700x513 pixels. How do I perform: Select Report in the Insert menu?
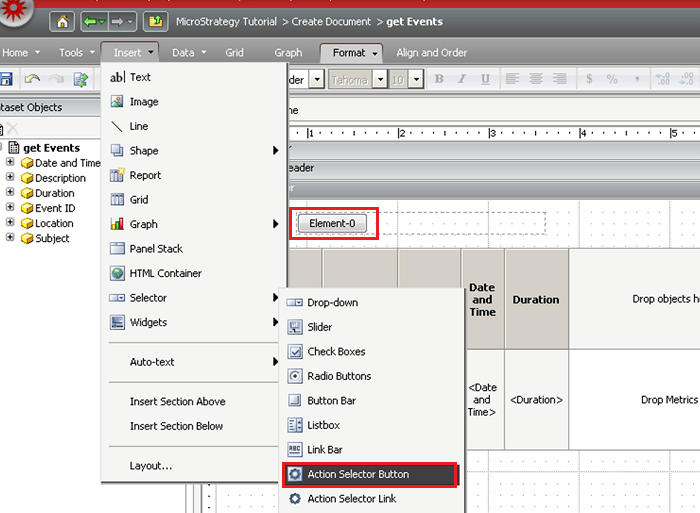[193, 175]
